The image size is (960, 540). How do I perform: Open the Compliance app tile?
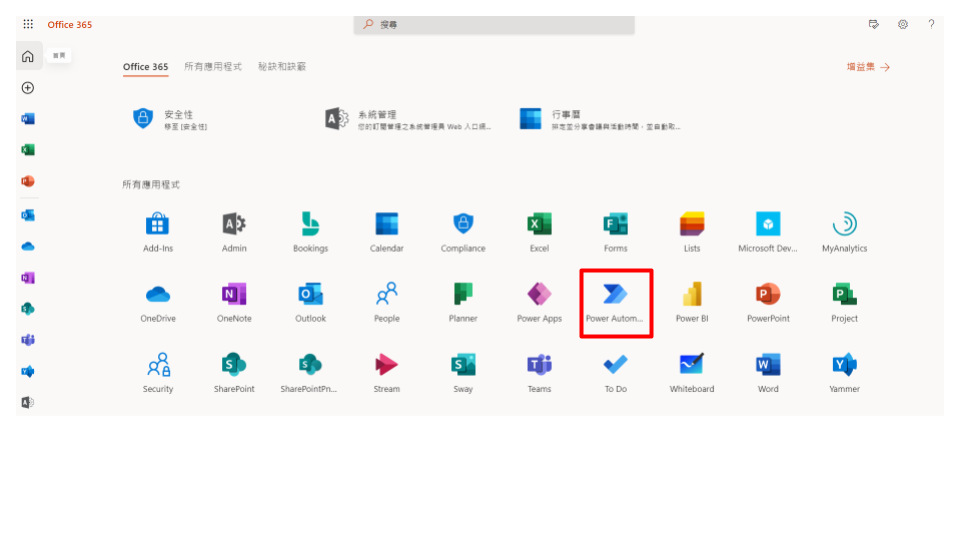[x=463, y=233]
